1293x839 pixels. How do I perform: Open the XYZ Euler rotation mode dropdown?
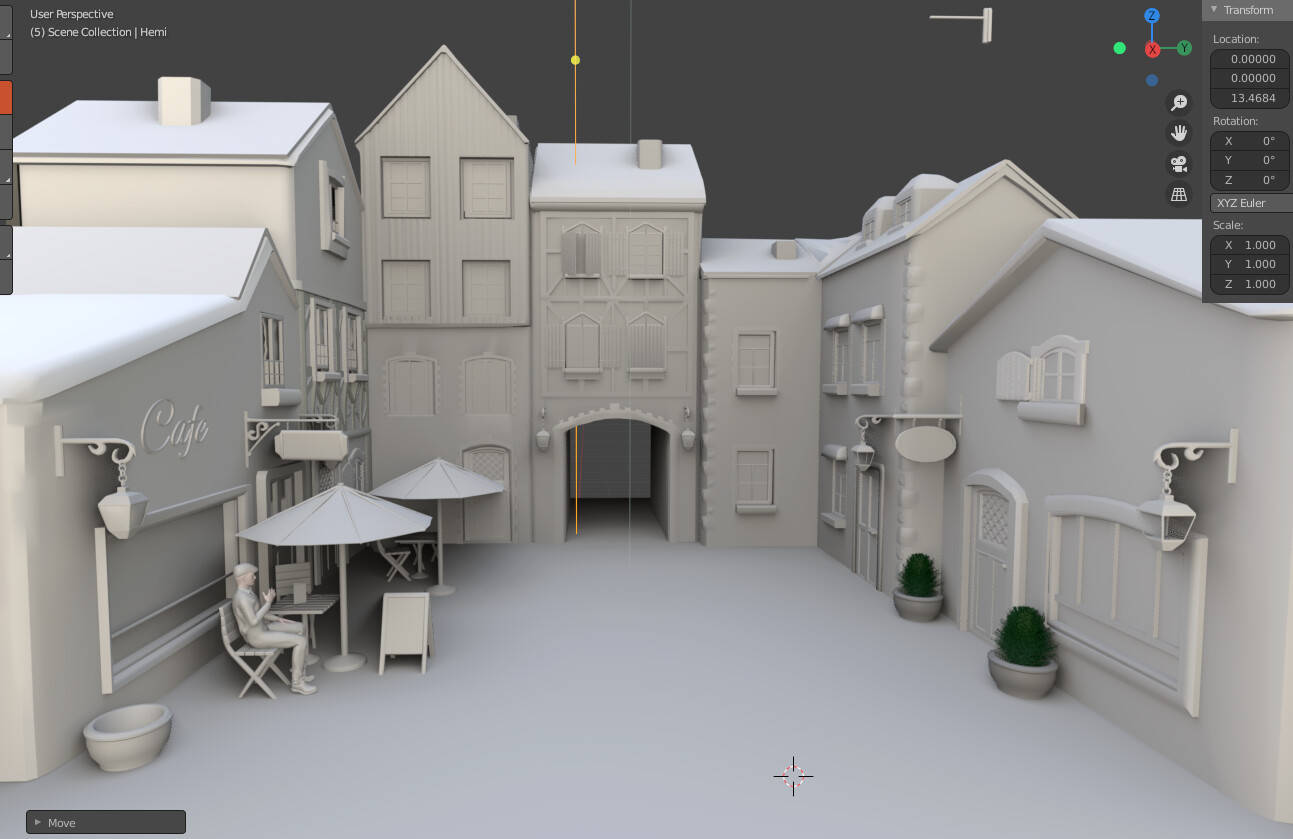[1248, 203]
